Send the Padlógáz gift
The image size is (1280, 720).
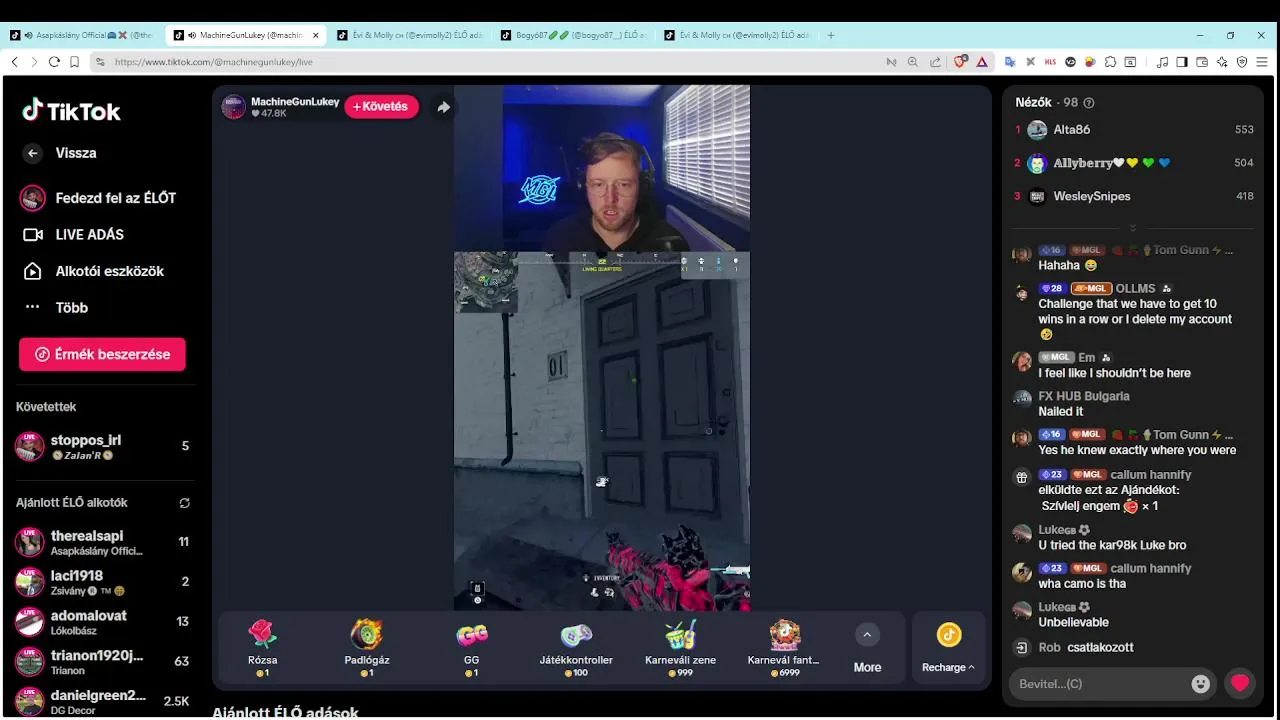tap(367, 648)
